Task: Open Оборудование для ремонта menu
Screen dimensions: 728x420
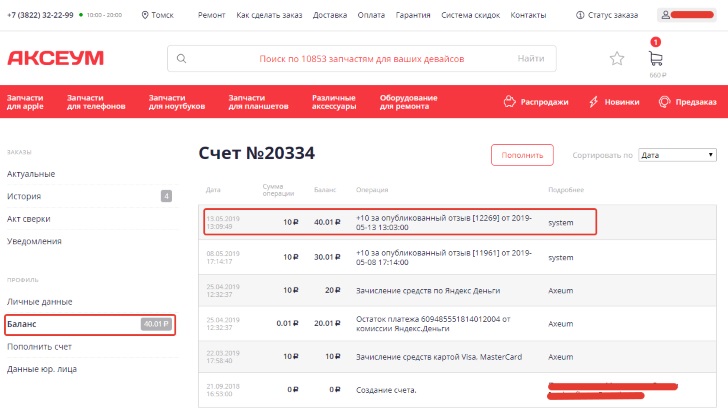Action: 408,102
